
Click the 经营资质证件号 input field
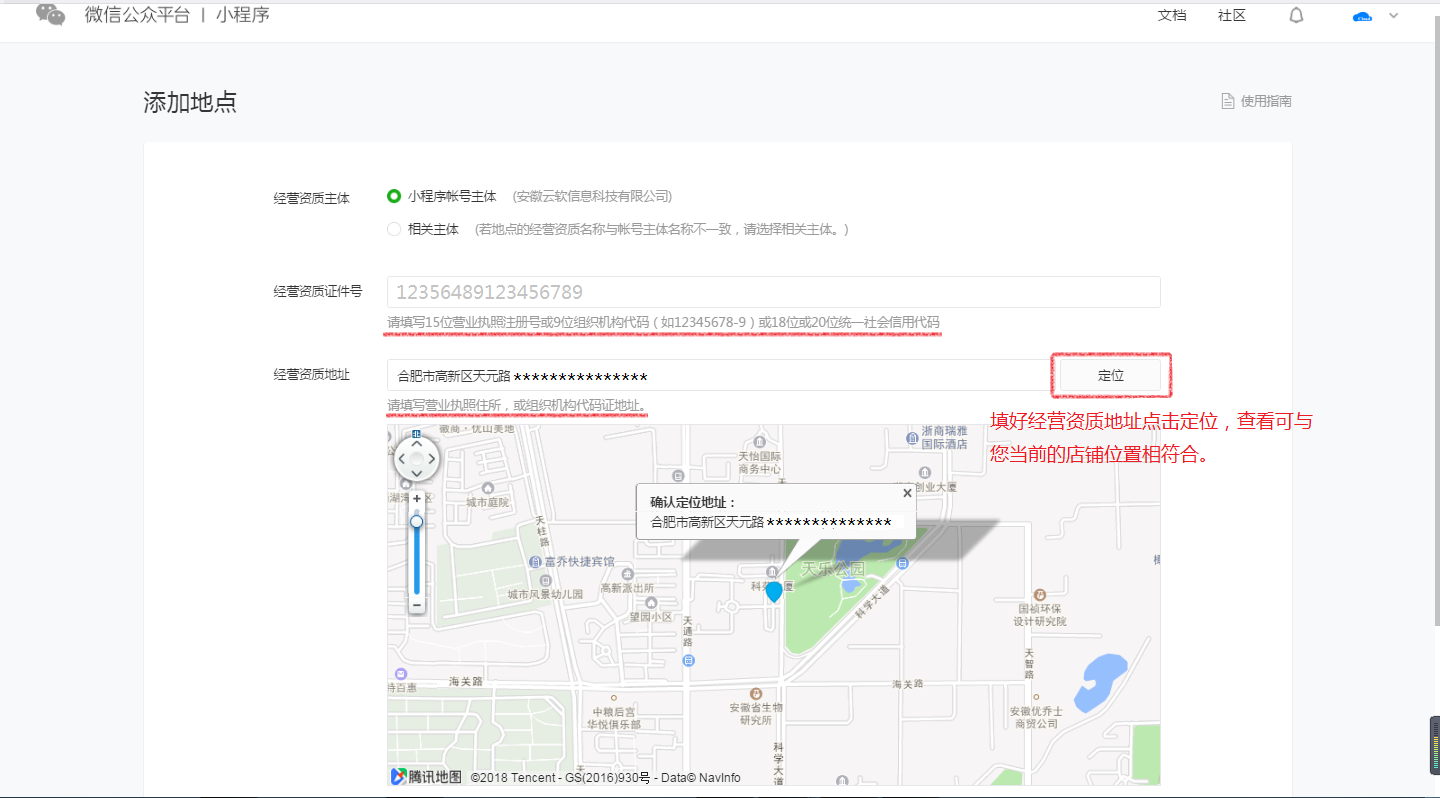pos(773,291)
